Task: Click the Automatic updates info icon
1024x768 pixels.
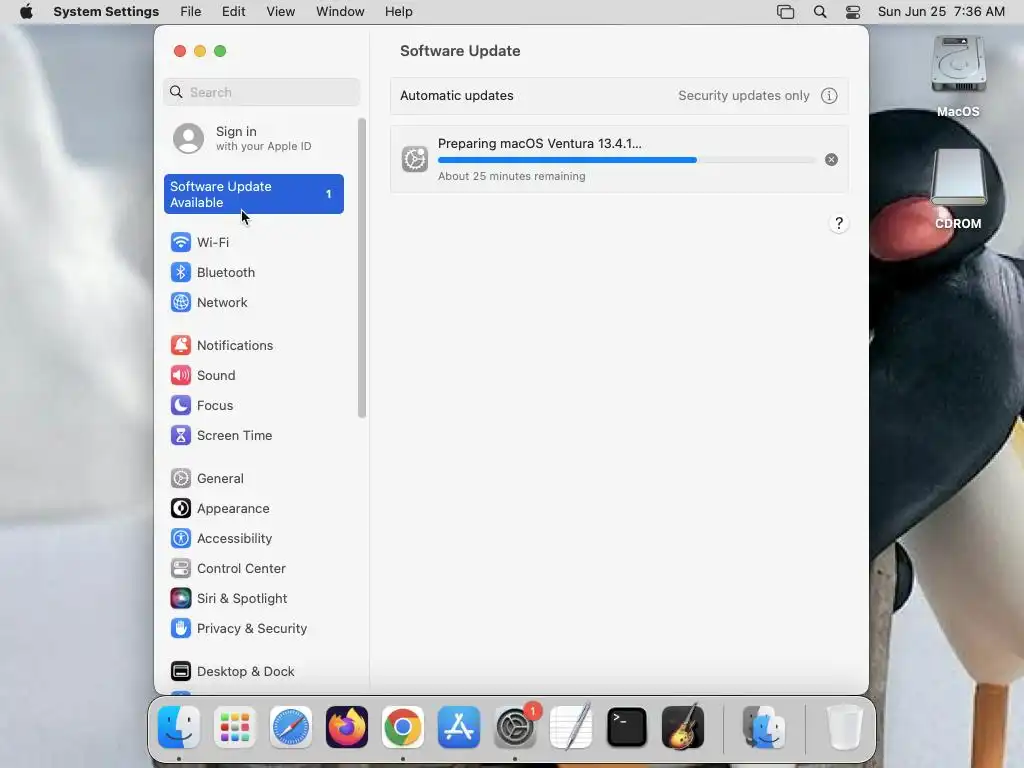Action: click(829, 96)
